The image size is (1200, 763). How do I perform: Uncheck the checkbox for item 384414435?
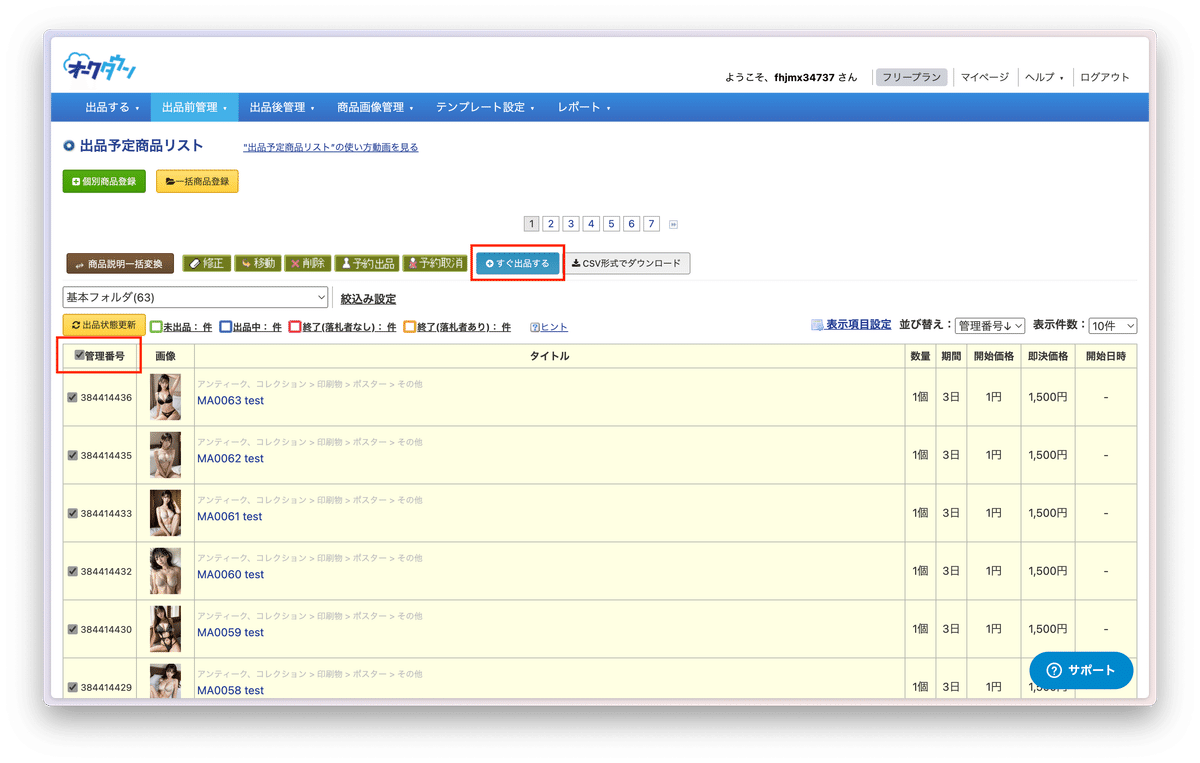tap(72, 456)
